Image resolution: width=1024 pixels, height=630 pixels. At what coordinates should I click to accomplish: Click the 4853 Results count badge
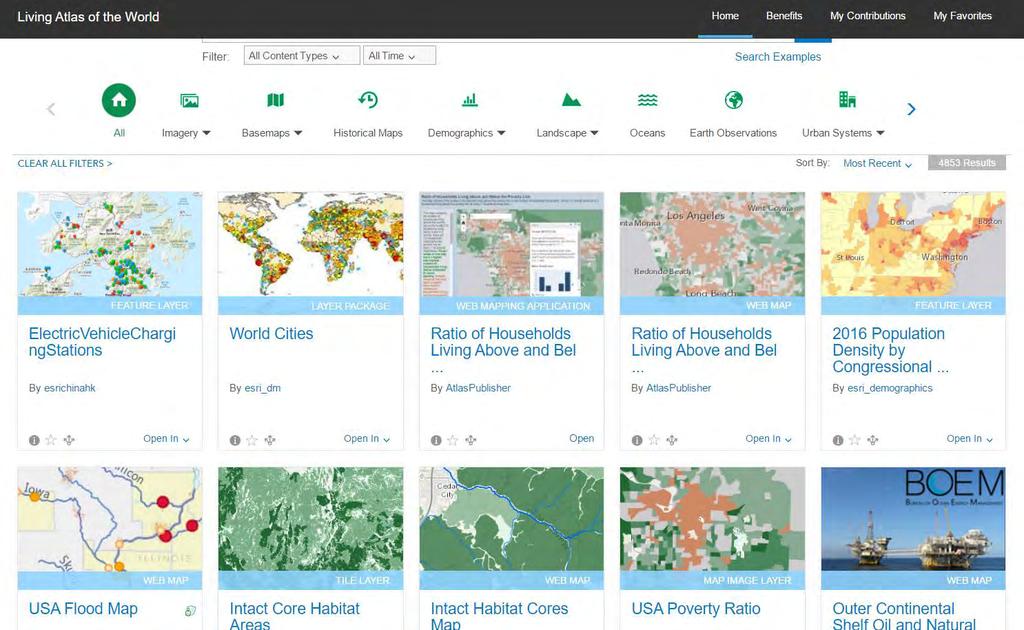coord(967,163)
